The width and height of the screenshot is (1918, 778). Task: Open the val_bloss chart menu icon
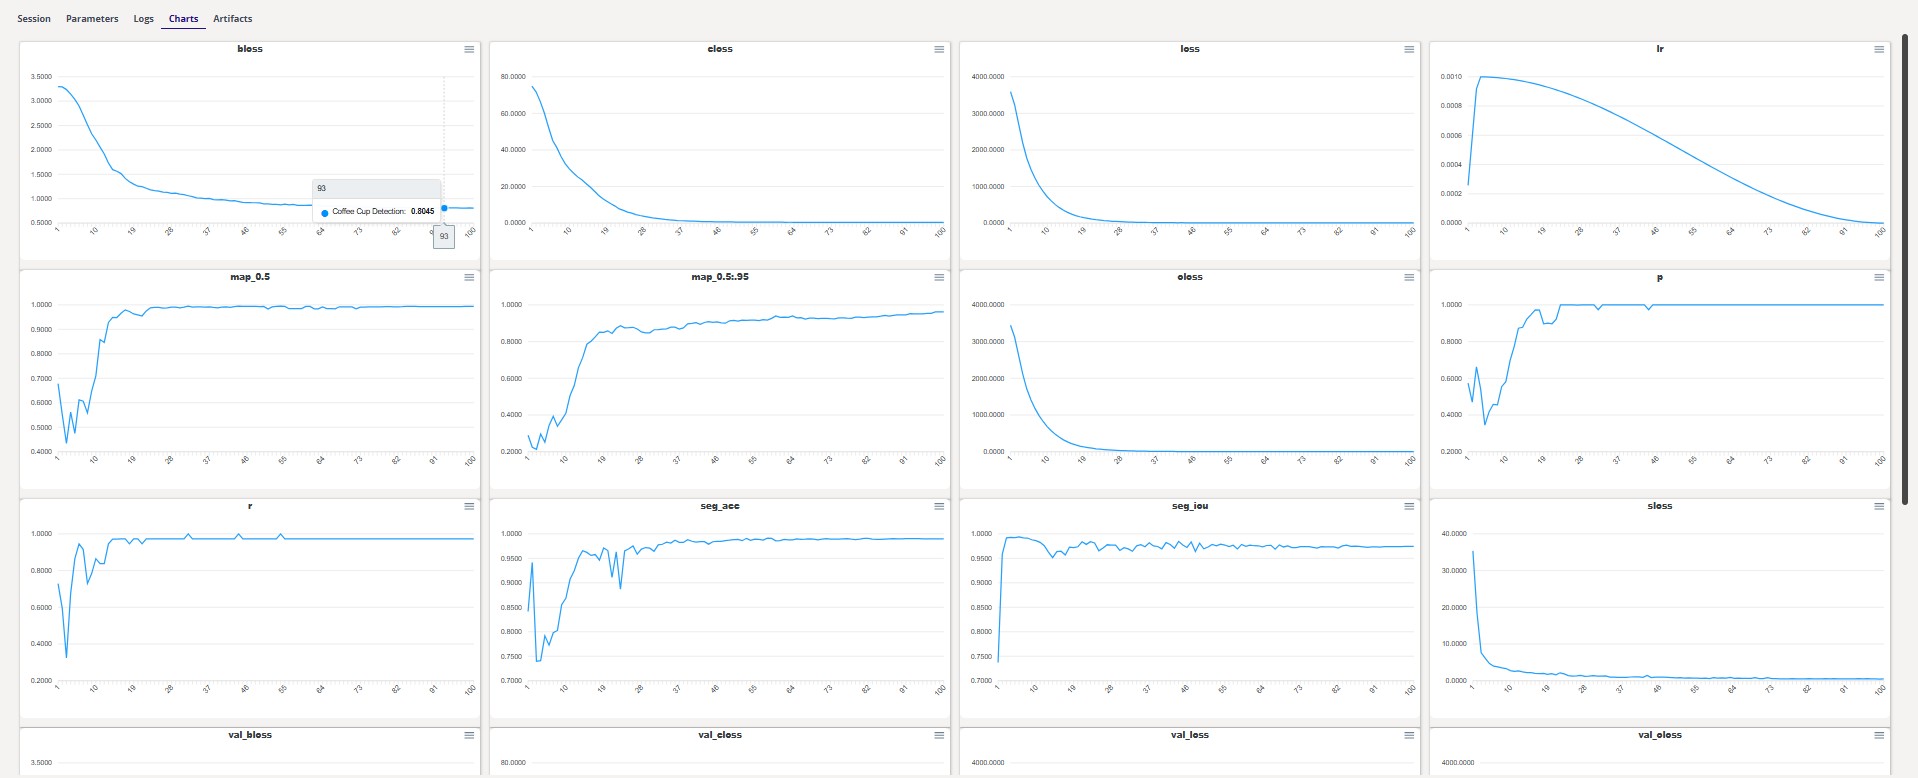pos(469,736)
